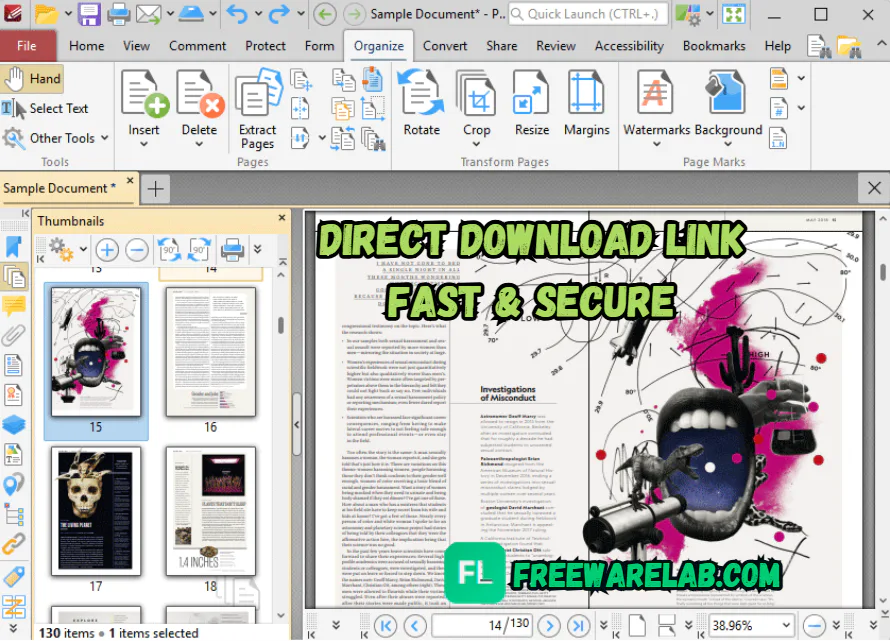This screenshot has width=890, height=641.
Task: Zoom out thumbnails with minus icon
Action: (137, 250)
